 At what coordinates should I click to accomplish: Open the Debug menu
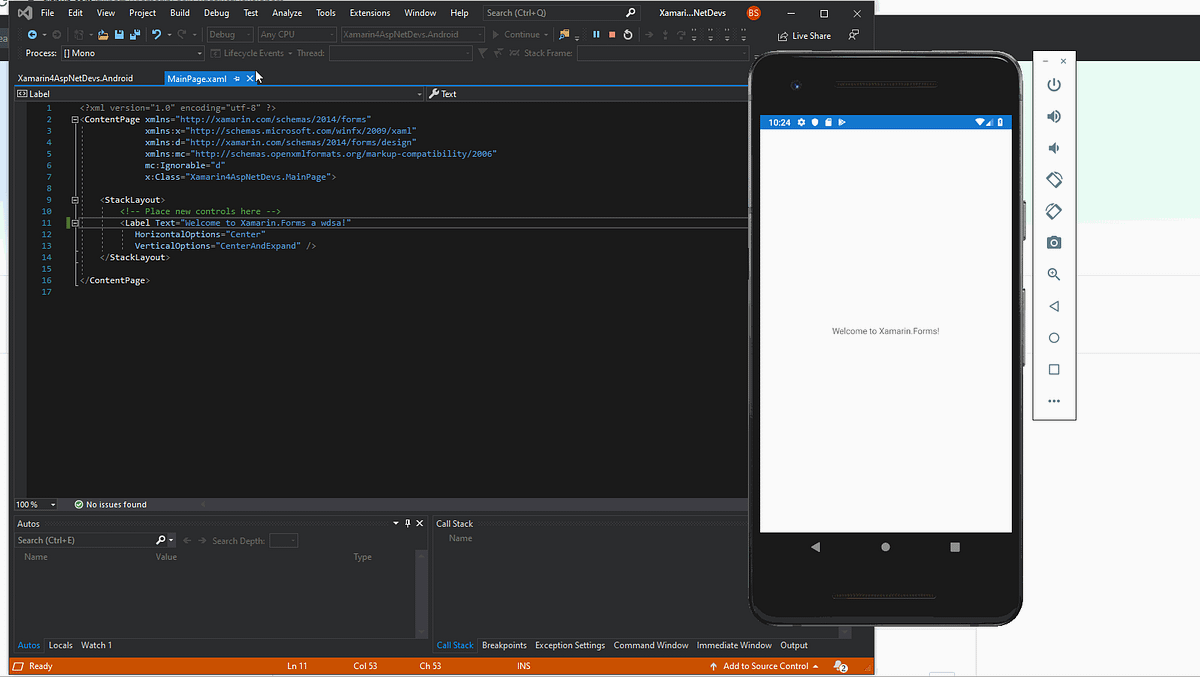(x=216, y=12)
